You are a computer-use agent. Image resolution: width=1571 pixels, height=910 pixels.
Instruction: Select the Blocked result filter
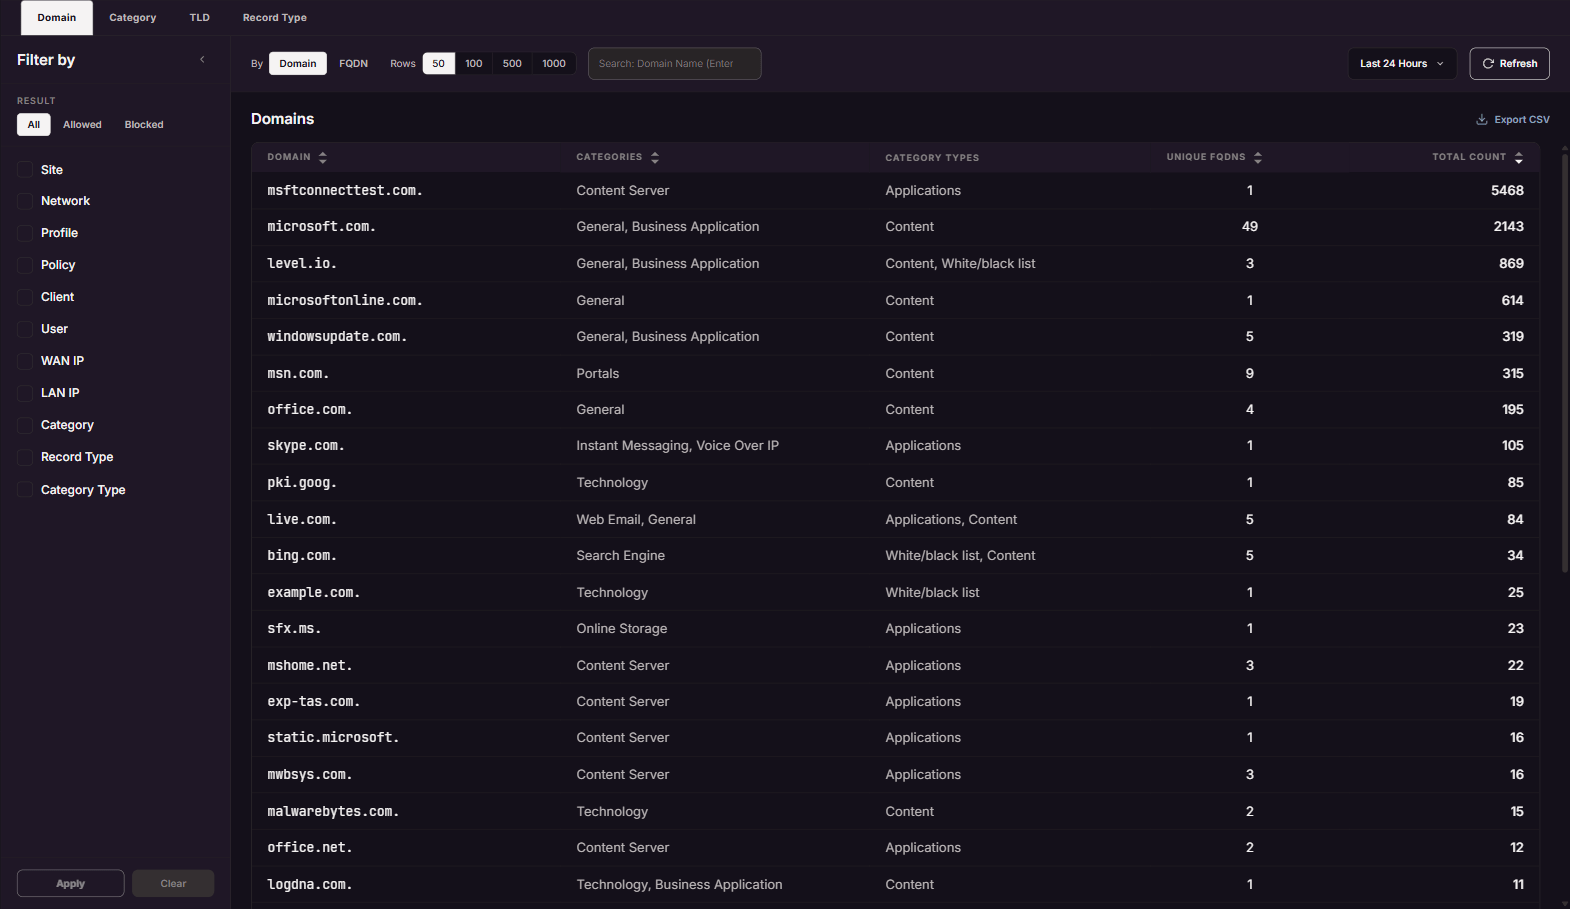(144, 125)
